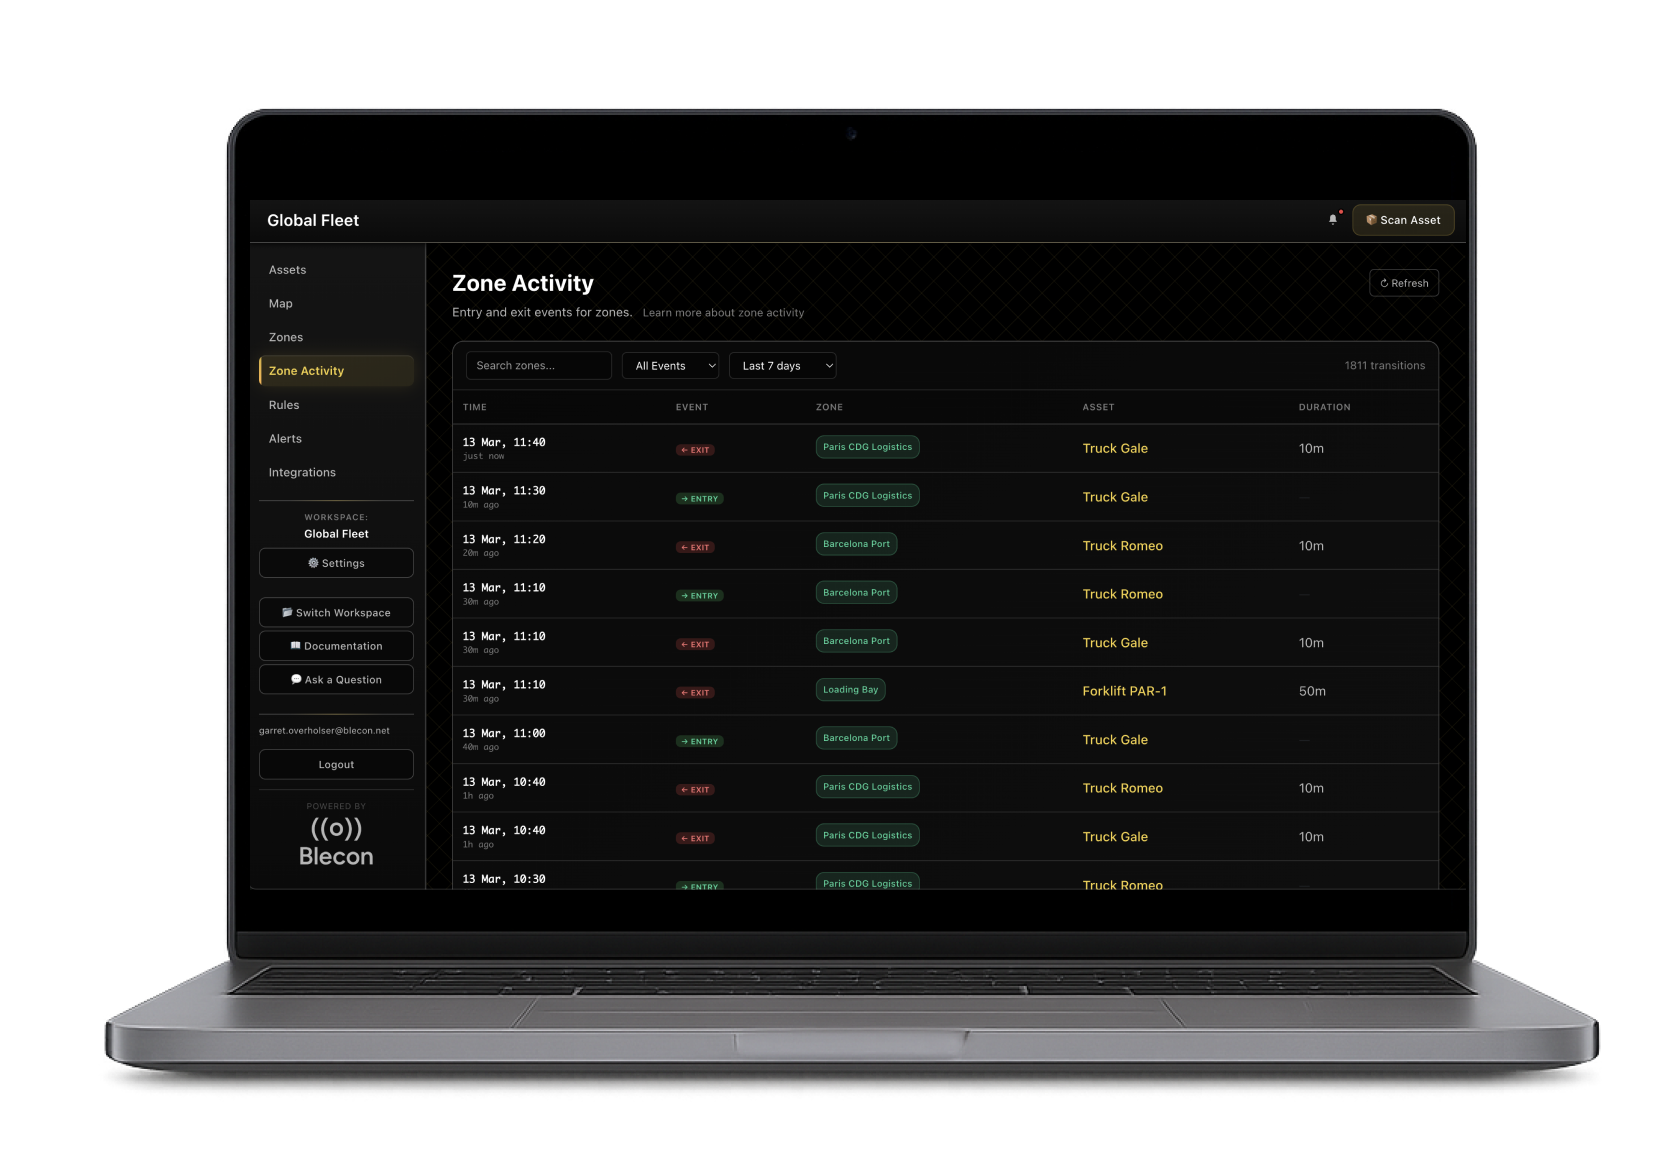The width and height of the screenshot is (1654, 1160).
Task: Open the All Events filter dropdown
Action: tap(670, 365)
